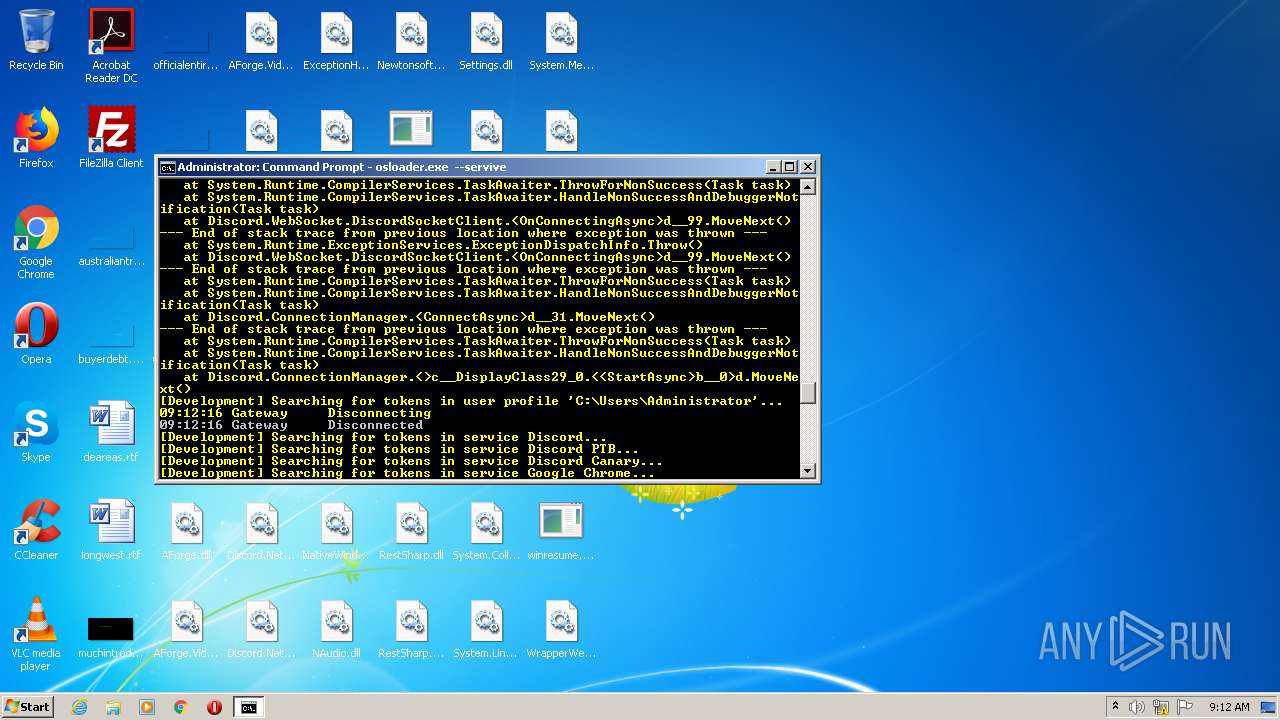Screen dimensions: 1280x720
Task: Select the muchintrod... black thumbnail file
Action: [111, 635]
